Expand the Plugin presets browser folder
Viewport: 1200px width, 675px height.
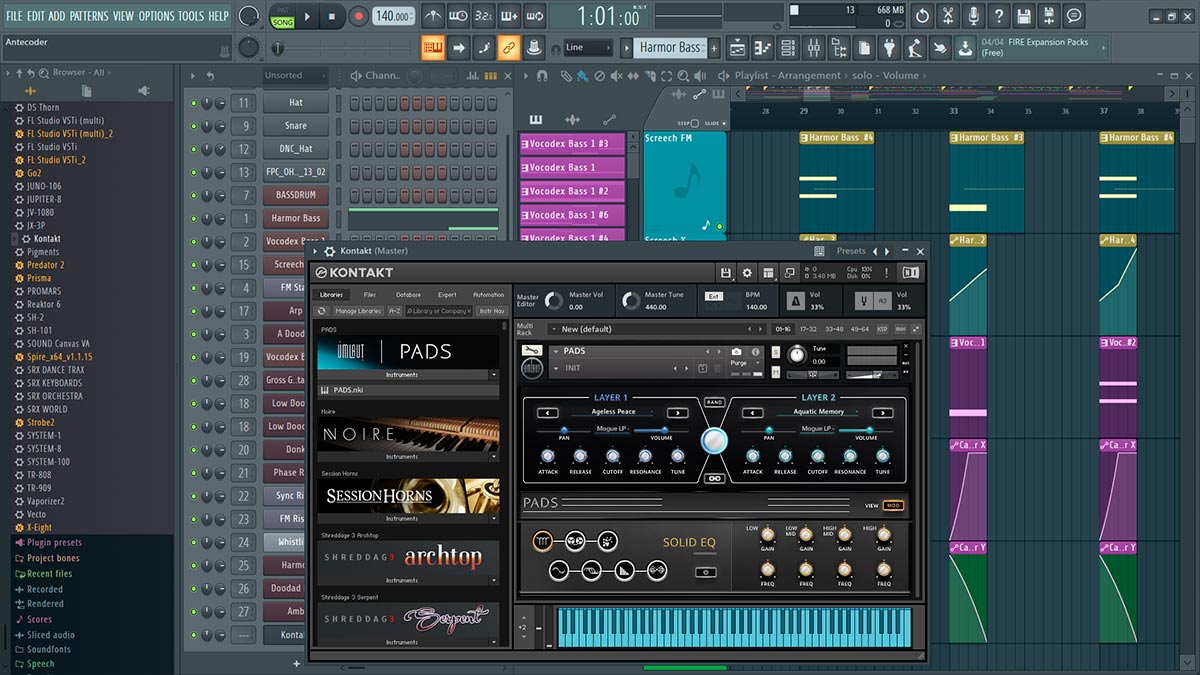(x=54, y=542)
